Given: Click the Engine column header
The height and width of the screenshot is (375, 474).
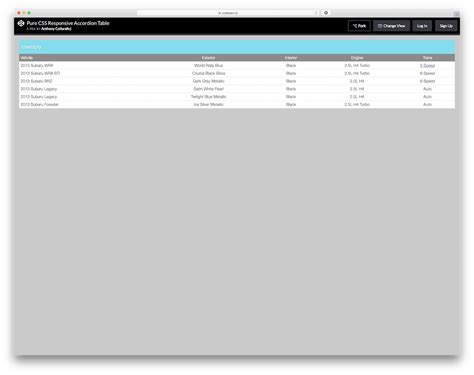Looking at the screenshot, I should 357,58.
